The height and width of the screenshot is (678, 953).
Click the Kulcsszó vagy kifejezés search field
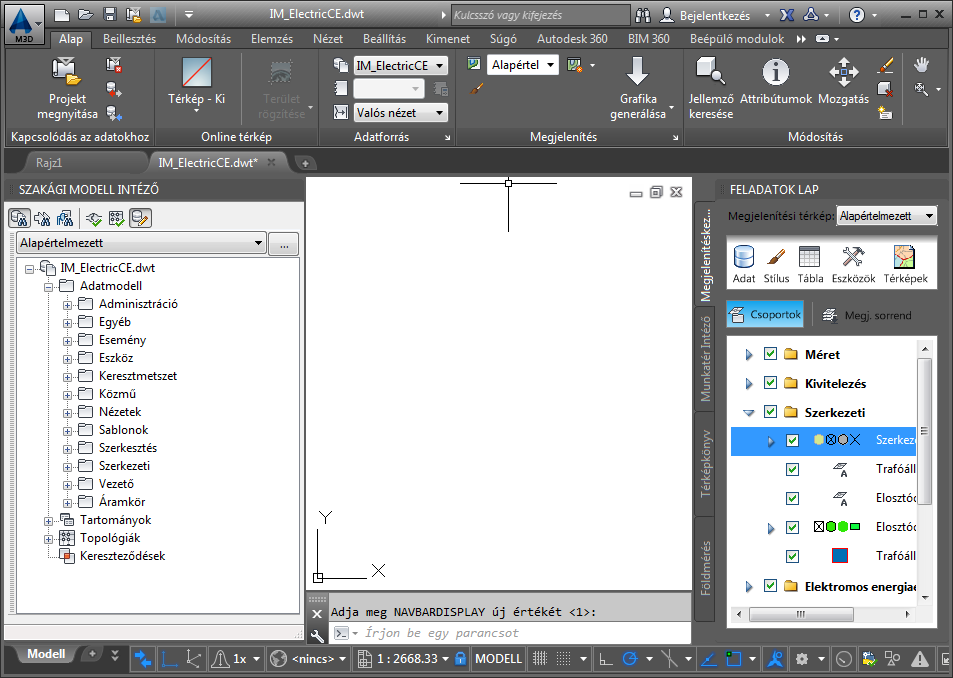coord(540,15)
